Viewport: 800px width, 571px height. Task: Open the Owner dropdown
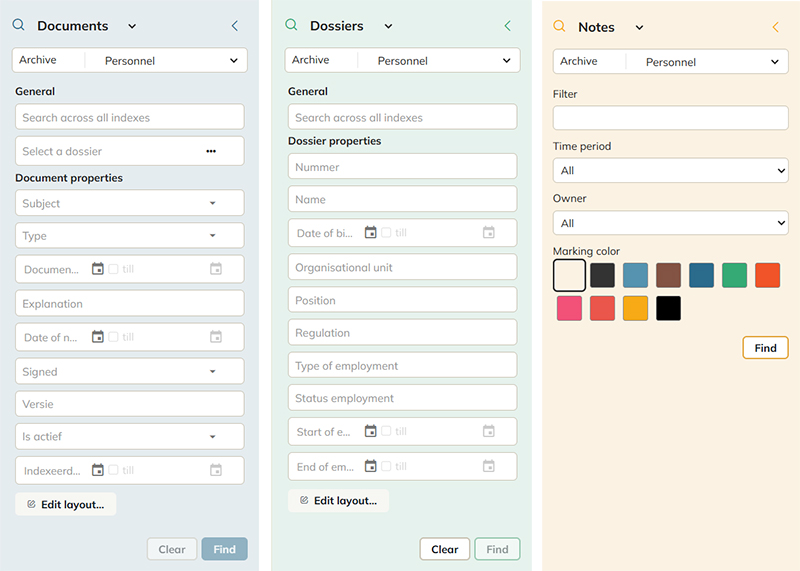pyautogui.click(x=670, y=223)
